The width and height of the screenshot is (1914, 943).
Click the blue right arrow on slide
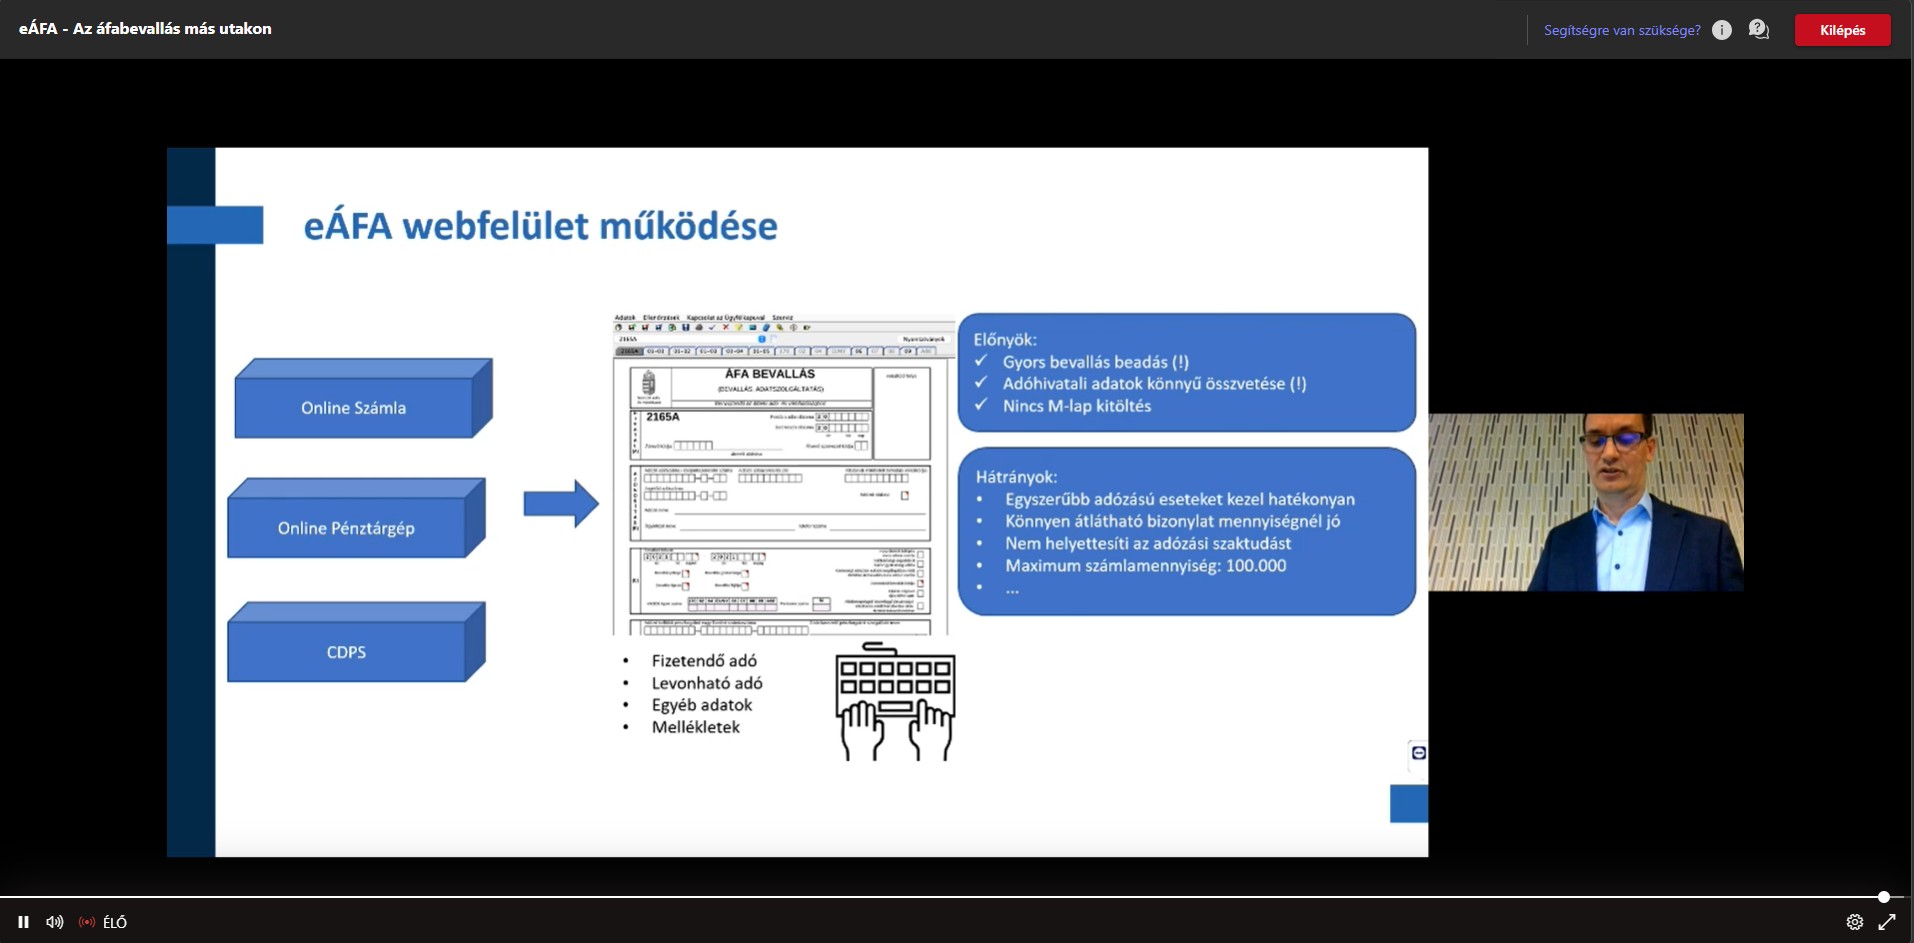click(560, 503)
